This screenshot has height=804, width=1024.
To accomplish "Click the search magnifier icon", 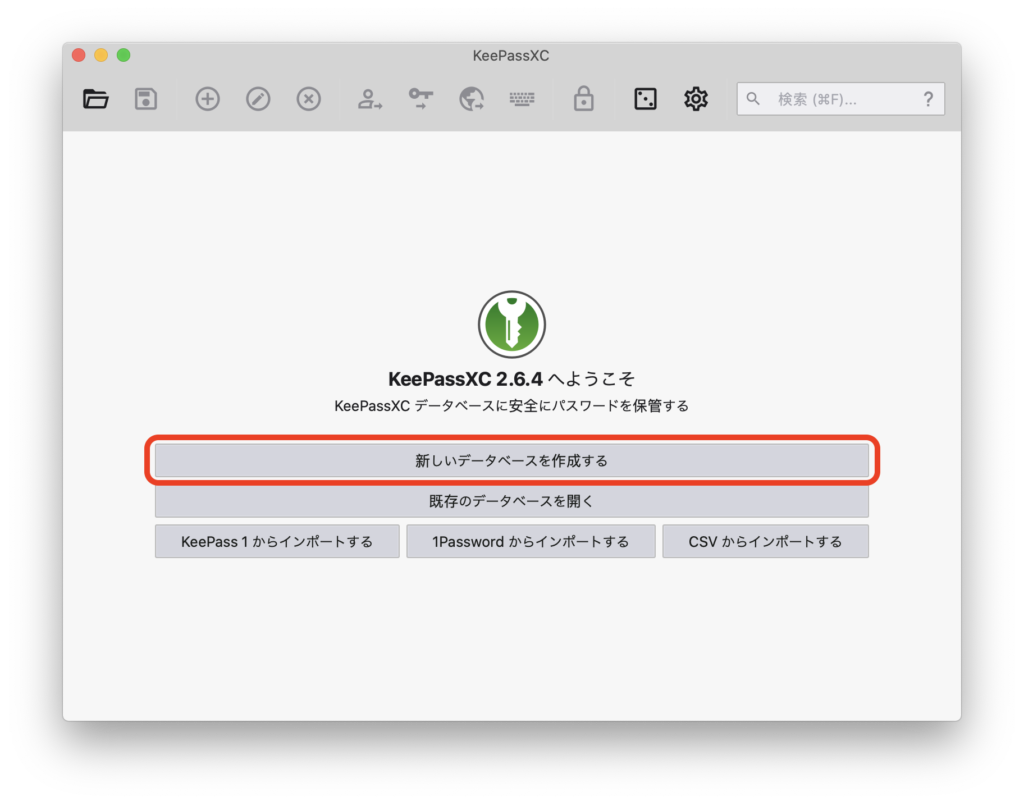I will click(x=753, y=99).
